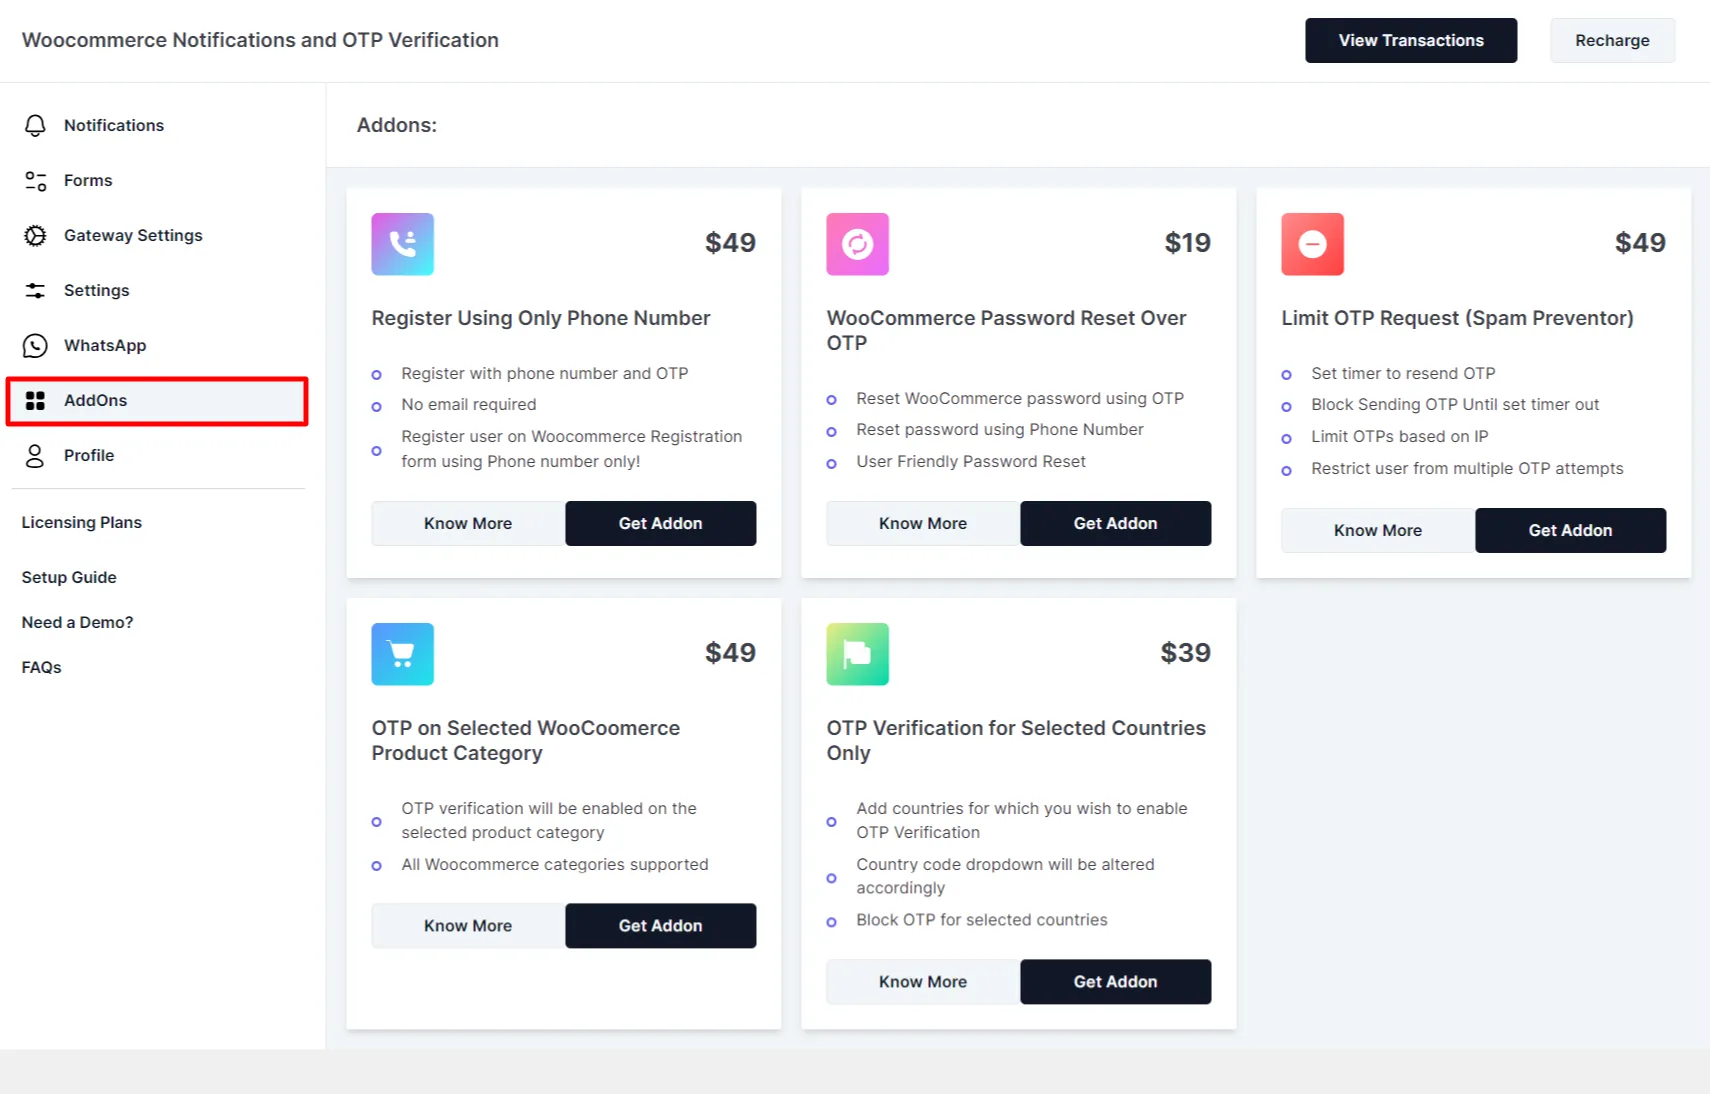The width and height of the screenshot is (1710, 1094).
Task: Click the AddOns grid icon
Action: 35,400
